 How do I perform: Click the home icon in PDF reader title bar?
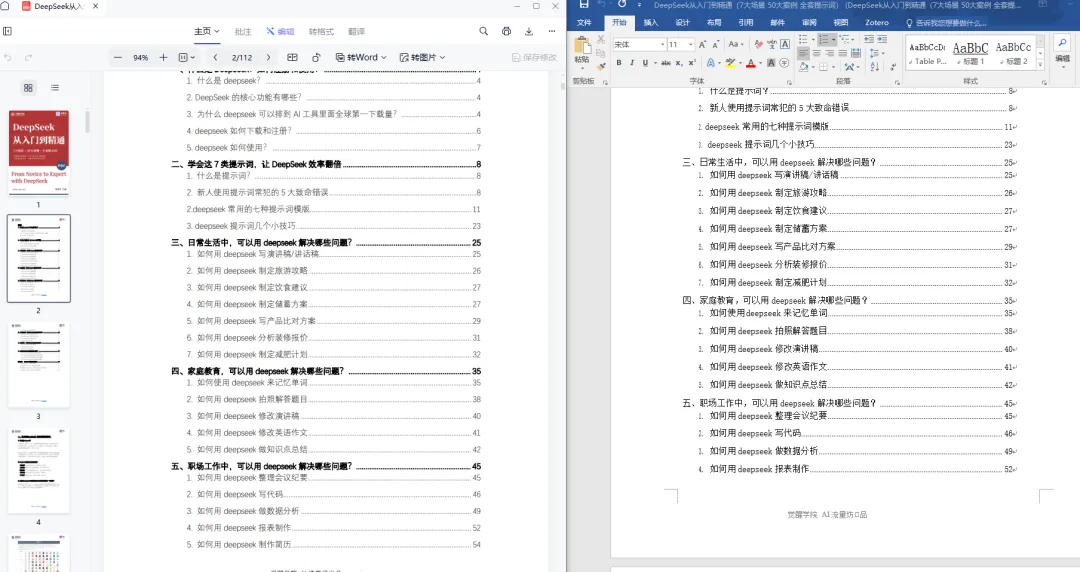(5, 6)
